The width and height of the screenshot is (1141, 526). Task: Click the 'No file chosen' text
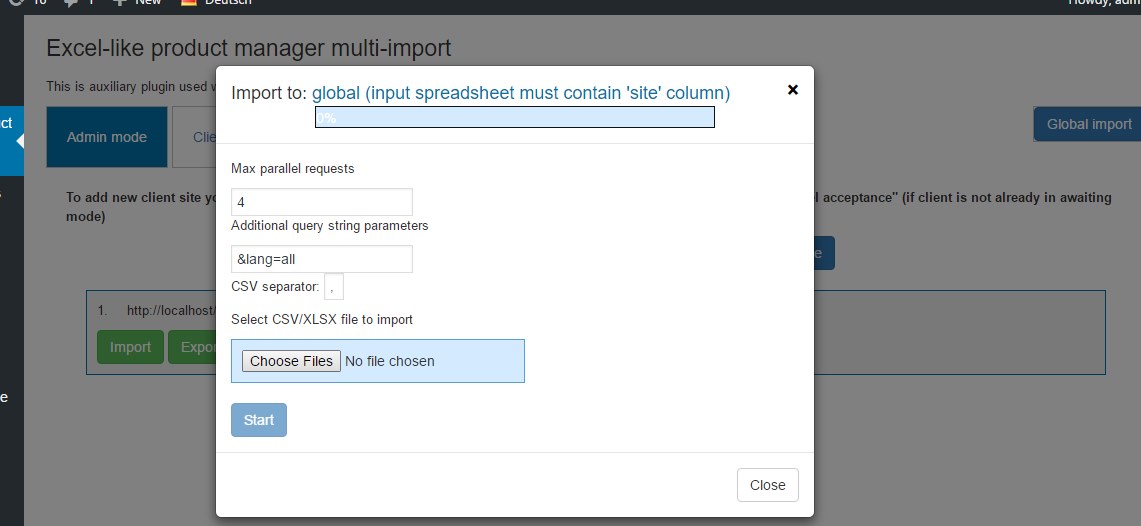(389, 361)
